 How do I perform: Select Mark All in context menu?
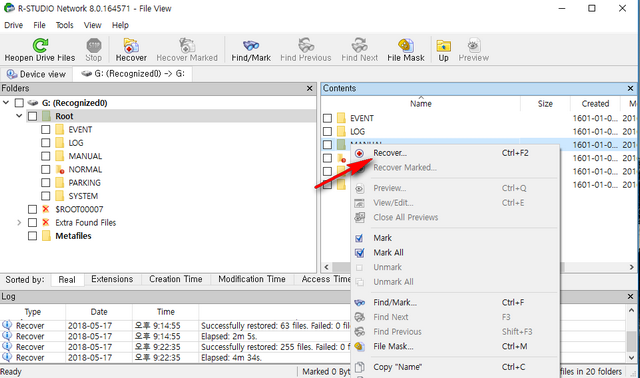455,253
